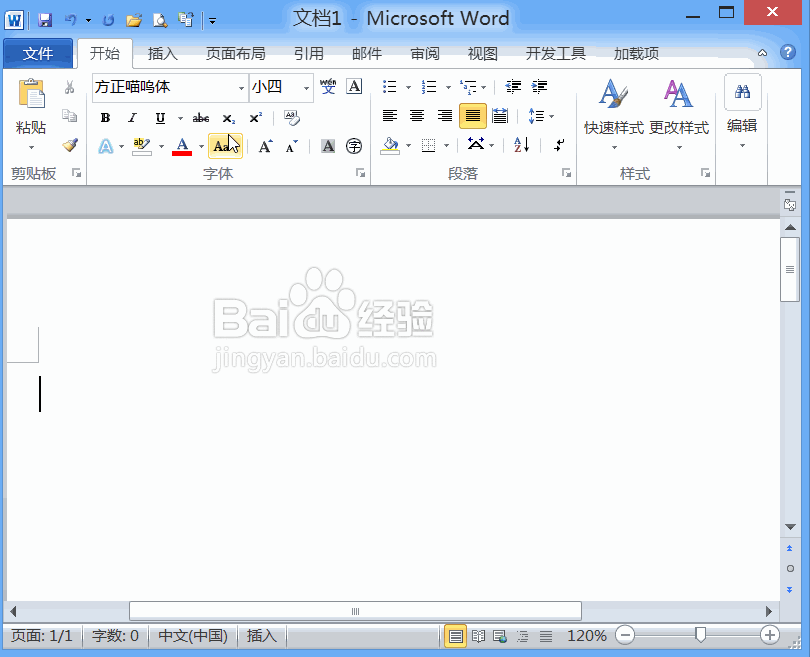Click the Print Preview icon
Screen dimensions: 810x657
[x=160, y=20]
